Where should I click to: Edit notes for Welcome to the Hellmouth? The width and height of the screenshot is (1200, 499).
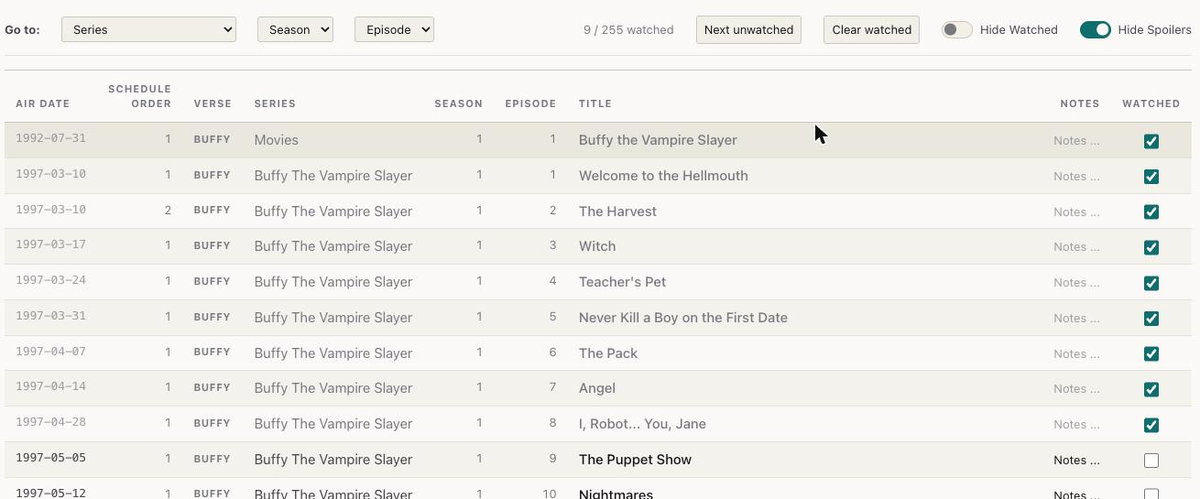(x=1076, y=177)
